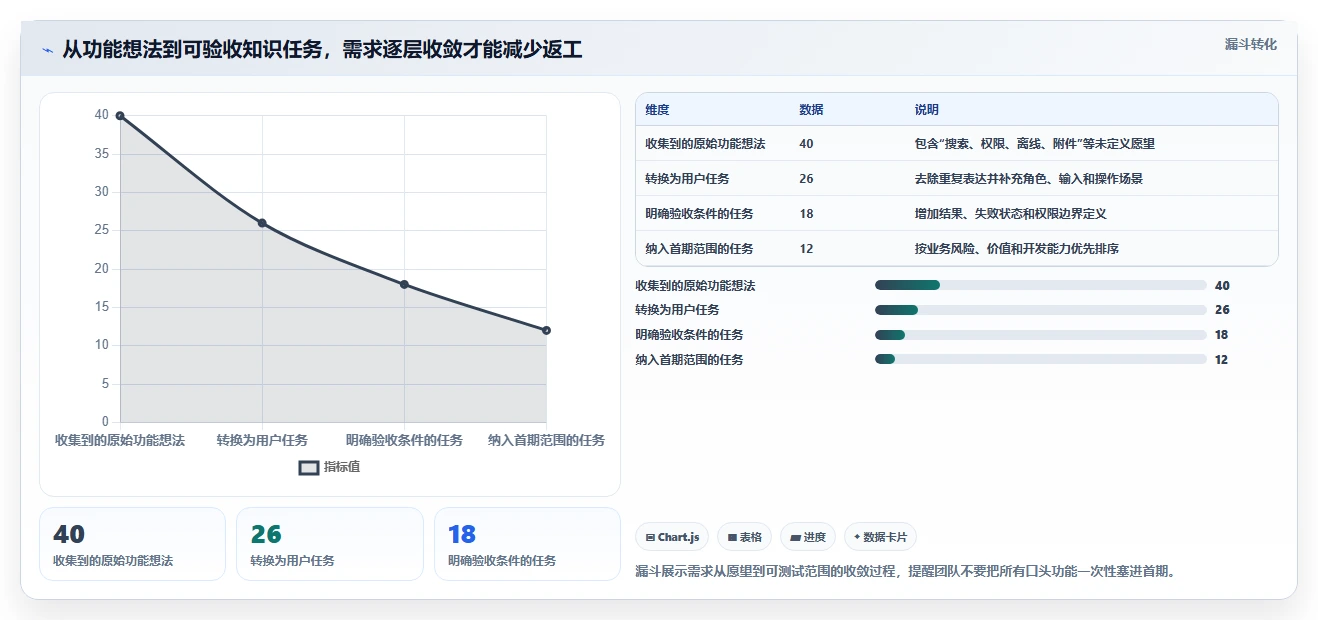Click the chart data point at value 18
1318x620 pixels.
pyautogui.click(x=404, y=284)
